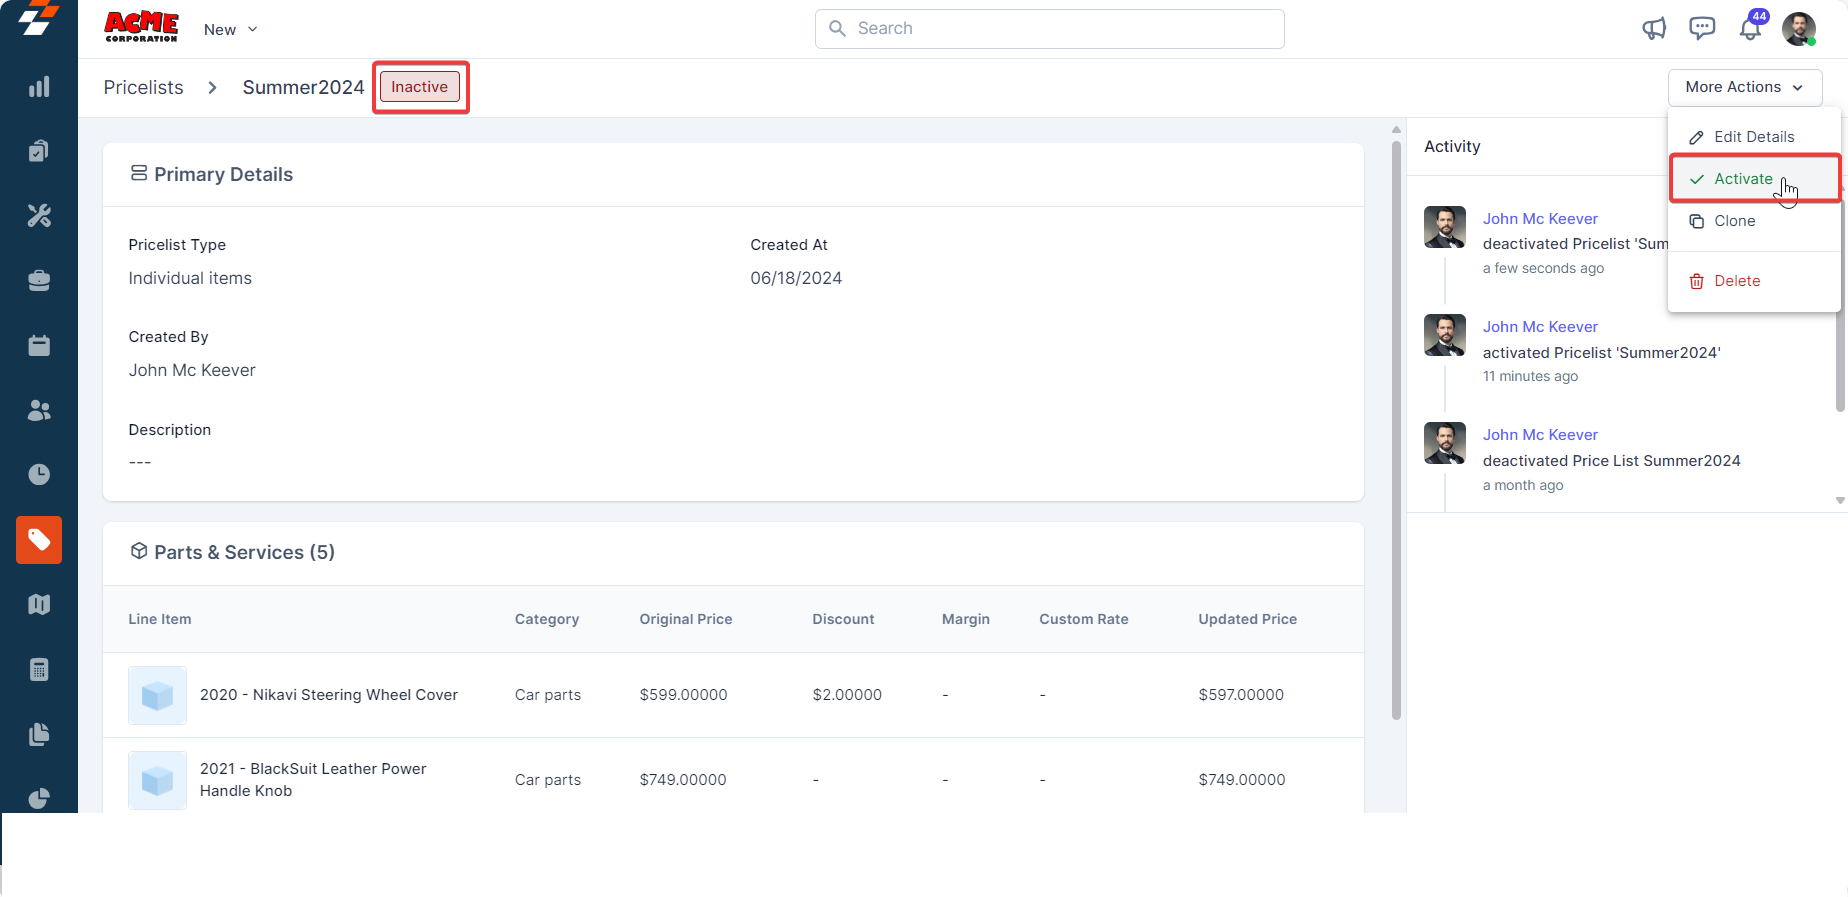1848x897 pixels.
Task: Open the map icon in sidebar
Action: [x=39, y=605]
